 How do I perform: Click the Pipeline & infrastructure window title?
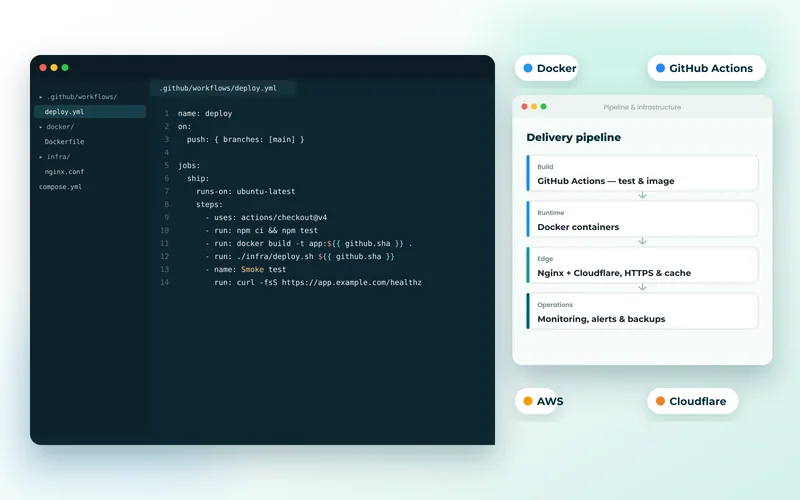642,107
